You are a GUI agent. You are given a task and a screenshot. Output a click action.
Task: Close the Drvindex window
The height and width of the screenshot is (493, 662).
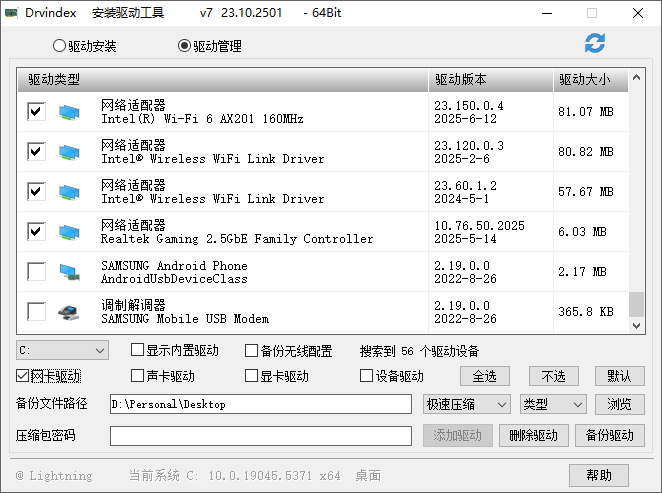638,13
